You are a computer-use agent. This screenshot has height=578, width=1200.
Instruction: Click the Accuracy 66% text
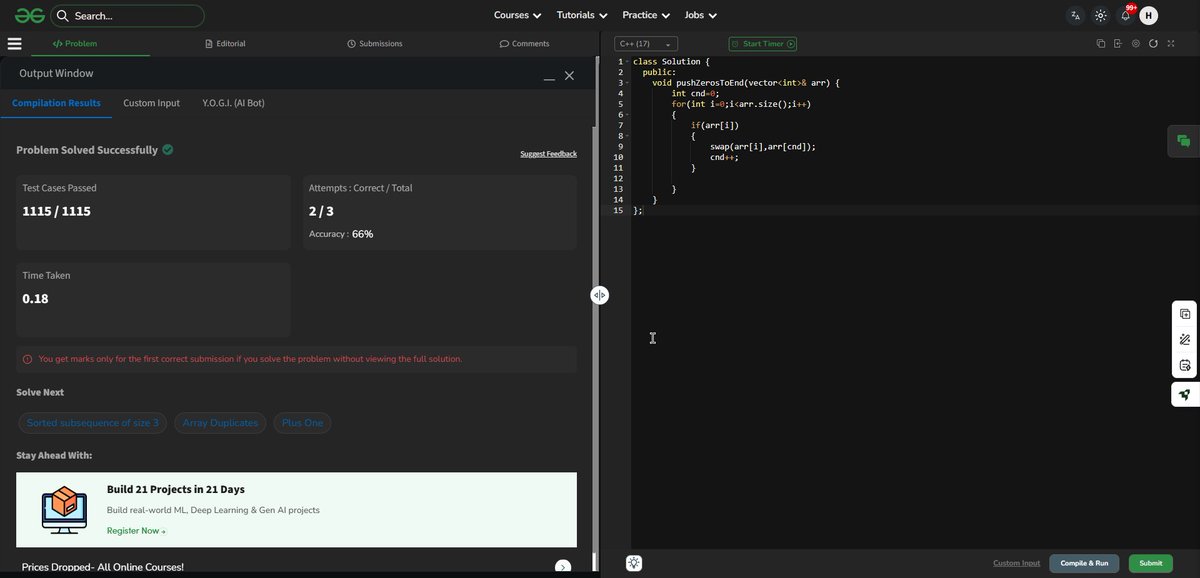(x=341, y=234)
